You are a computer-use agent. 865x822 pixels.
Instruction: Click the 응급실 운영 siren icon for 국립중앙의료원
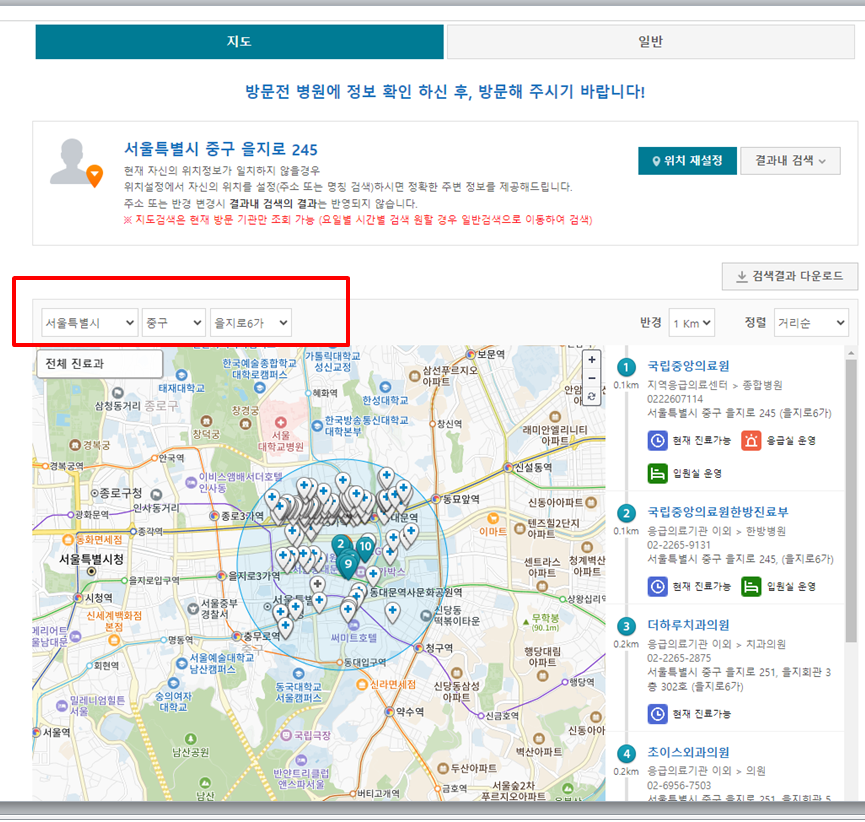point(750,442)
